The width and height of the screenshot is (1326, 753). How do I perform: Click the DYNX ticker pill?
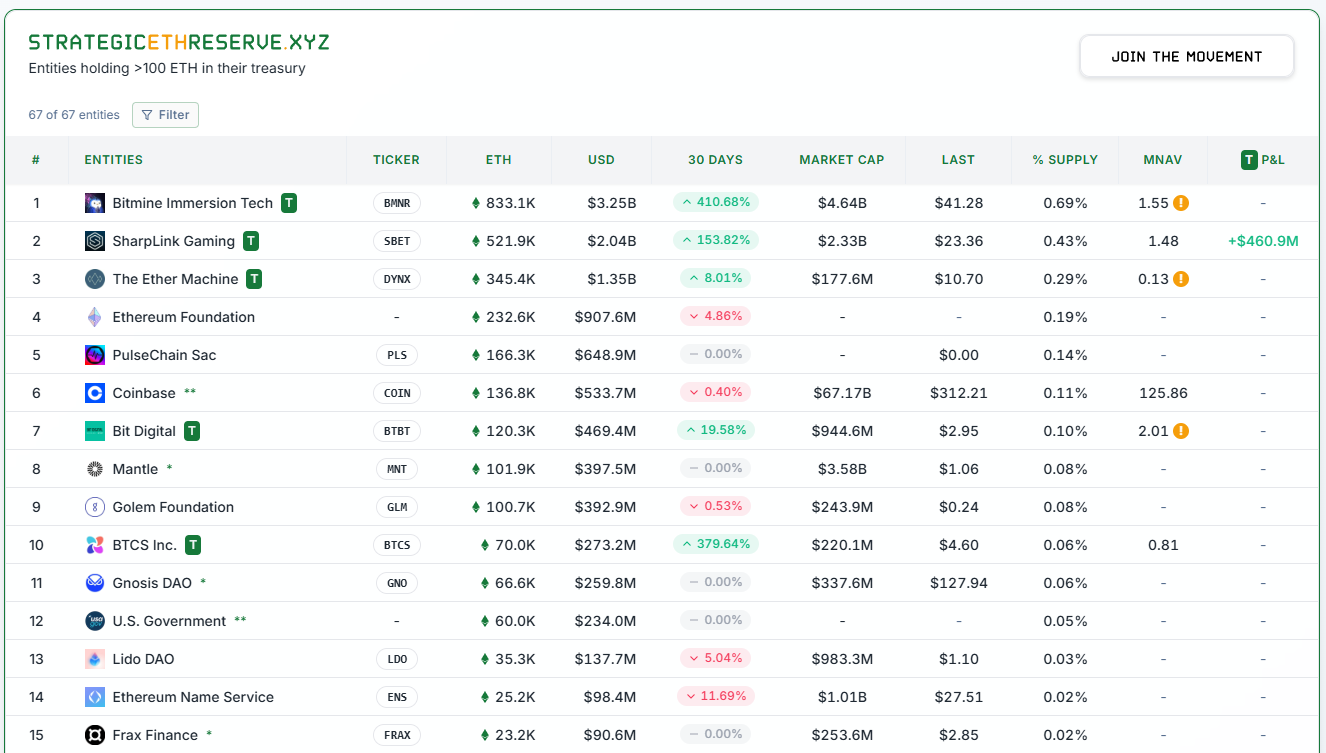(x=397, y=279)
